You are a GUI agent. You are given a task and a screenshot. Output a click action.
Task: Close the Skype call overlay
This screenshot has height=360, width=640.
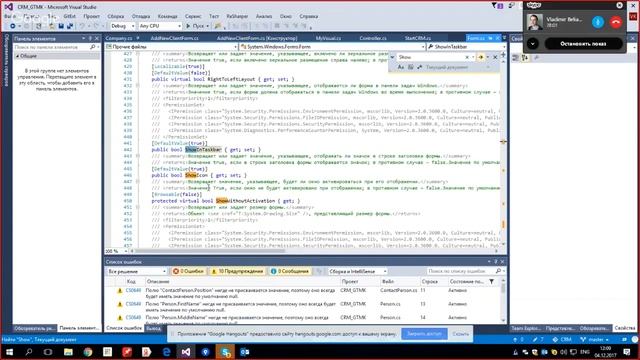[x=620, y=5]
